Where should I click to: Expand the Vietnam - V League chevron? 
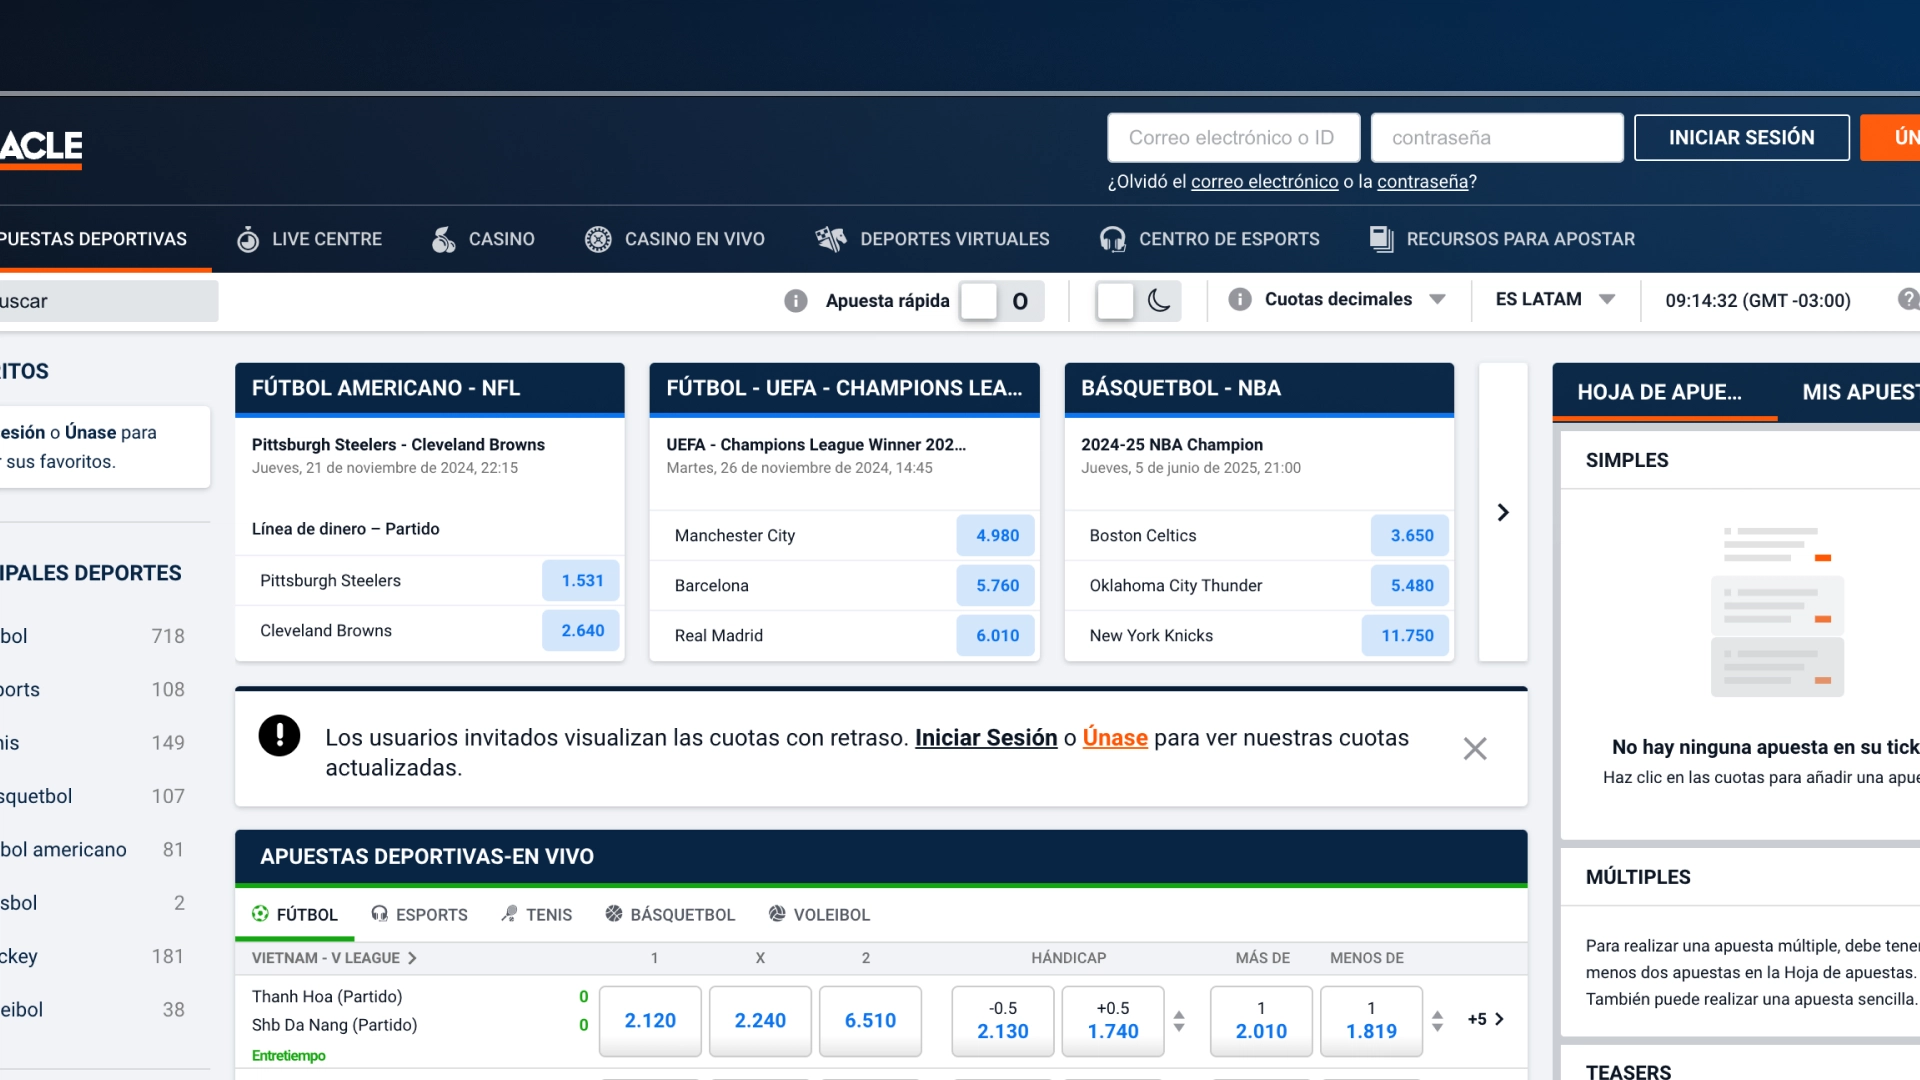412,958
